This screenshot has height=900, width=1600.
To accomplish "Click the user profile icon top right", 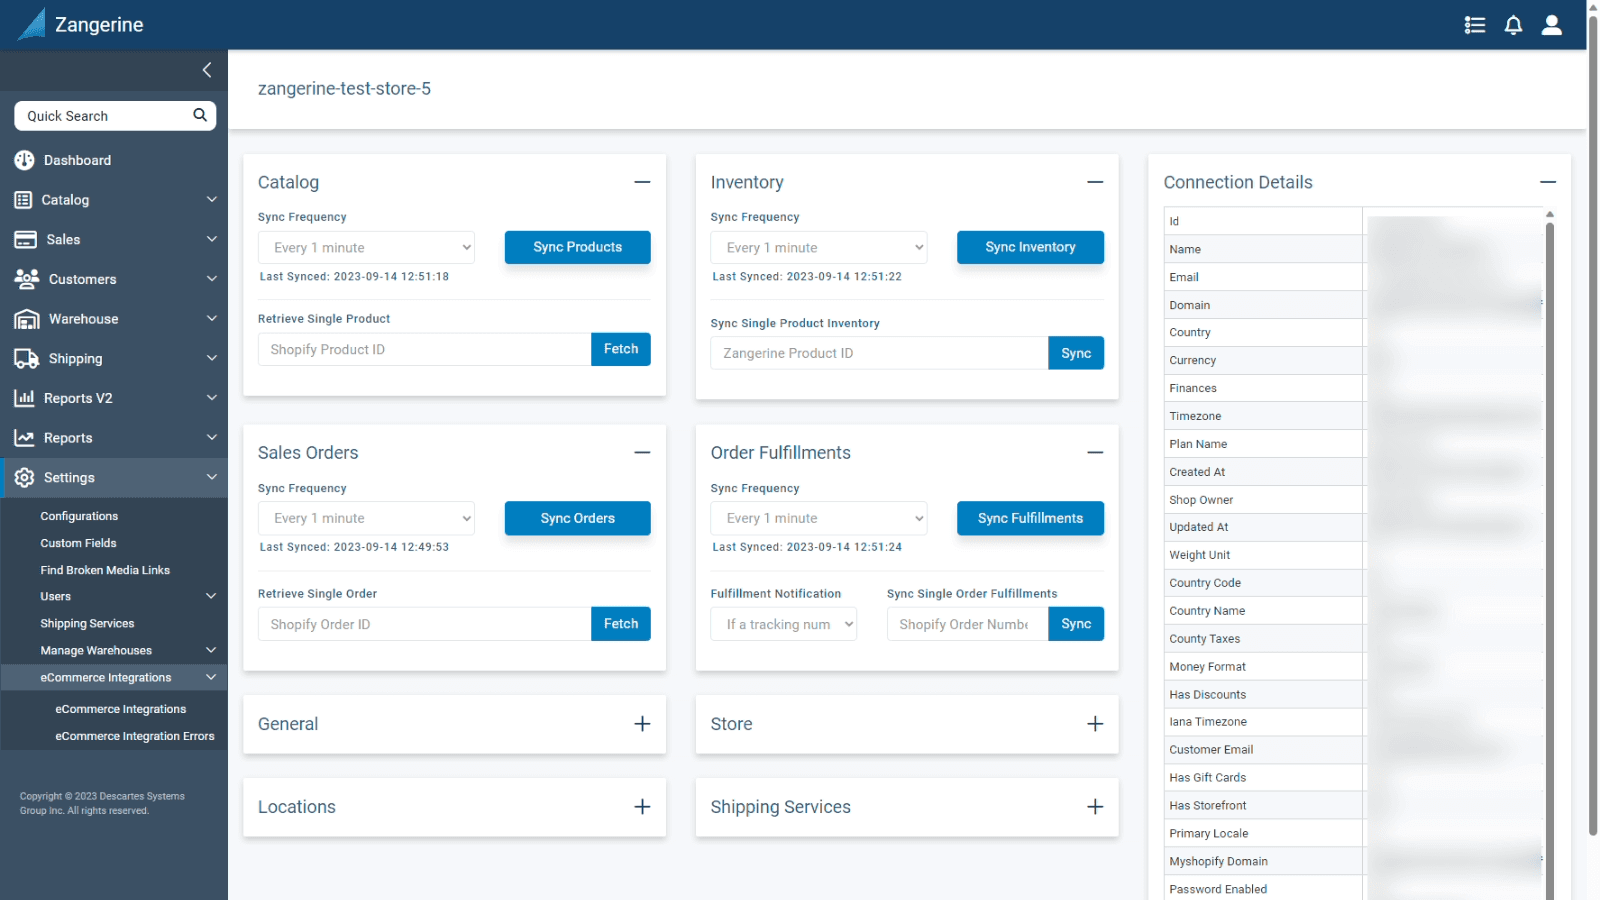I will [x=1551, y=25].
